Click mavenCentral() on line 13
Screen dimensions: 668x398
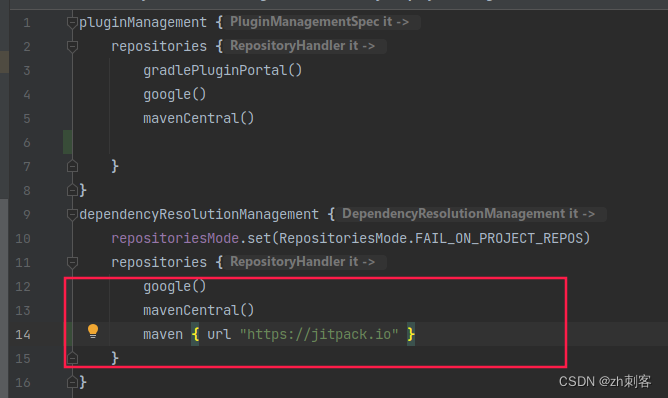[x=199, y=310]
